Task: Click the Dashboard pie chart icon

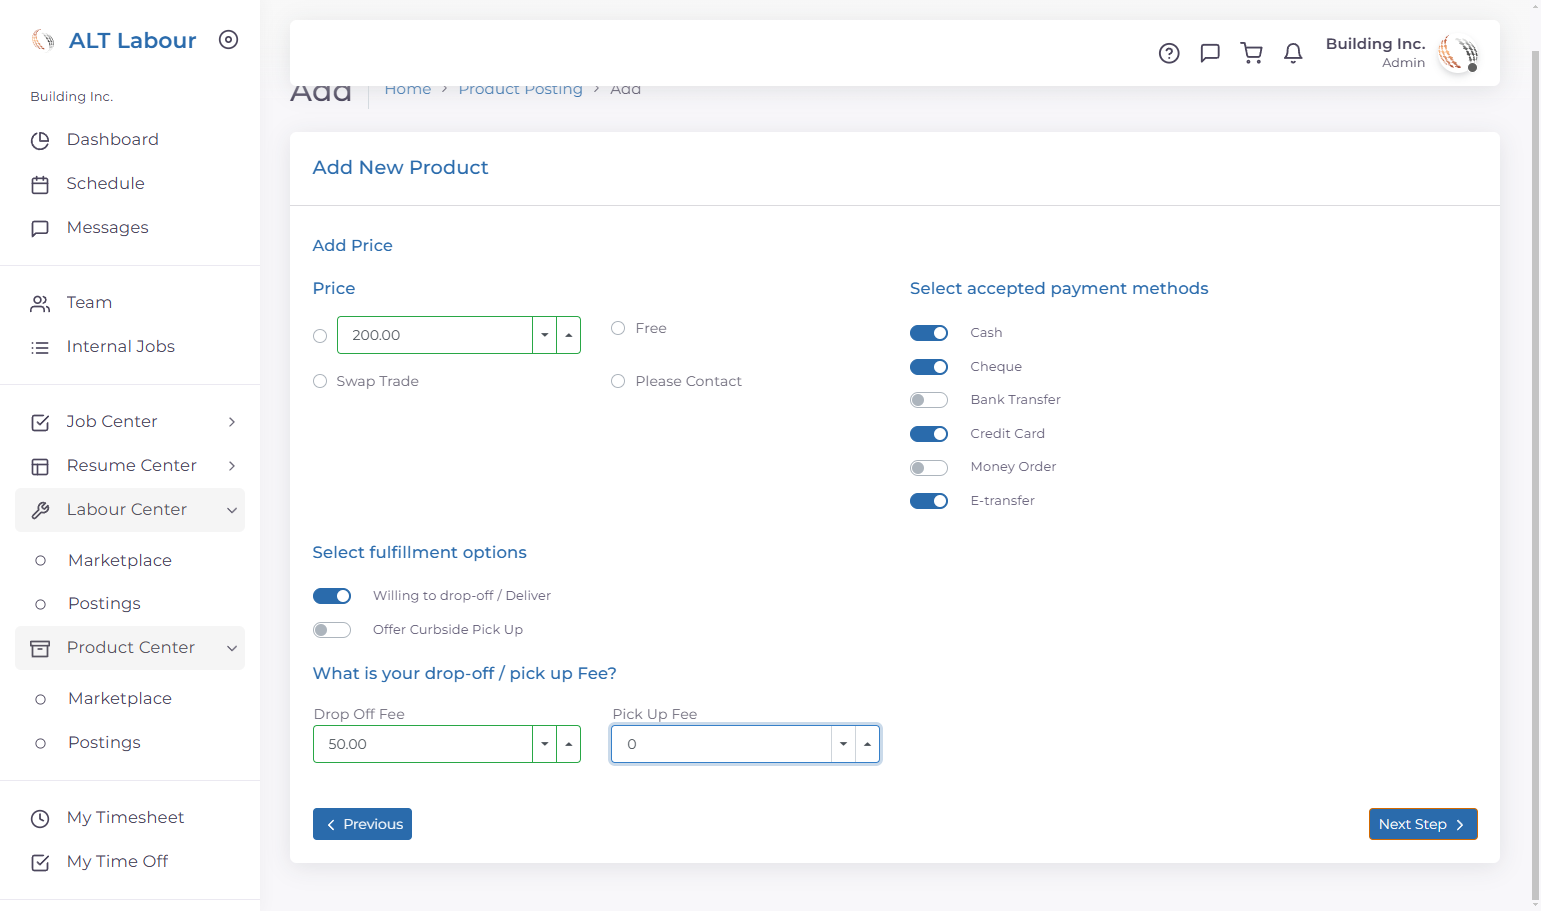Action: (x=40, y=140)
